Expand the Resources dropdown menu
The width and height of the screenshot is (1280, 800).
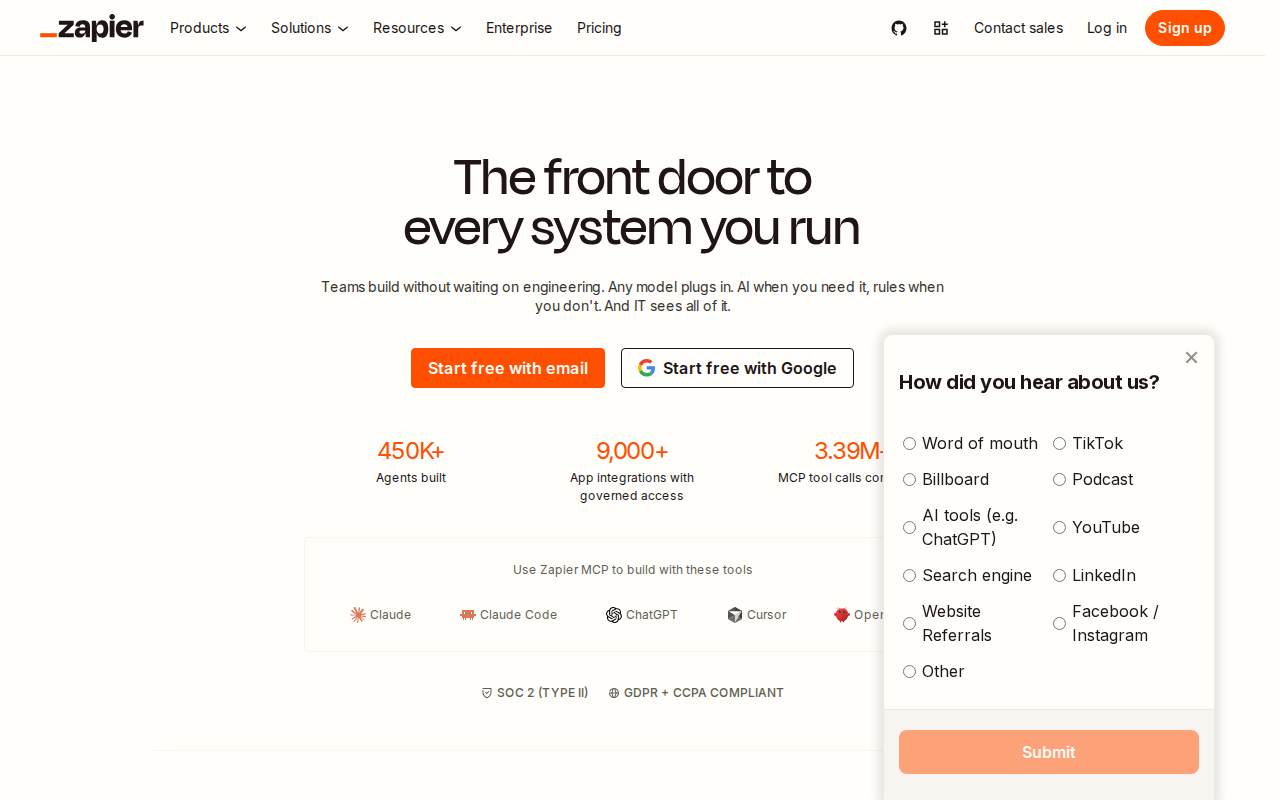(417, 28)
